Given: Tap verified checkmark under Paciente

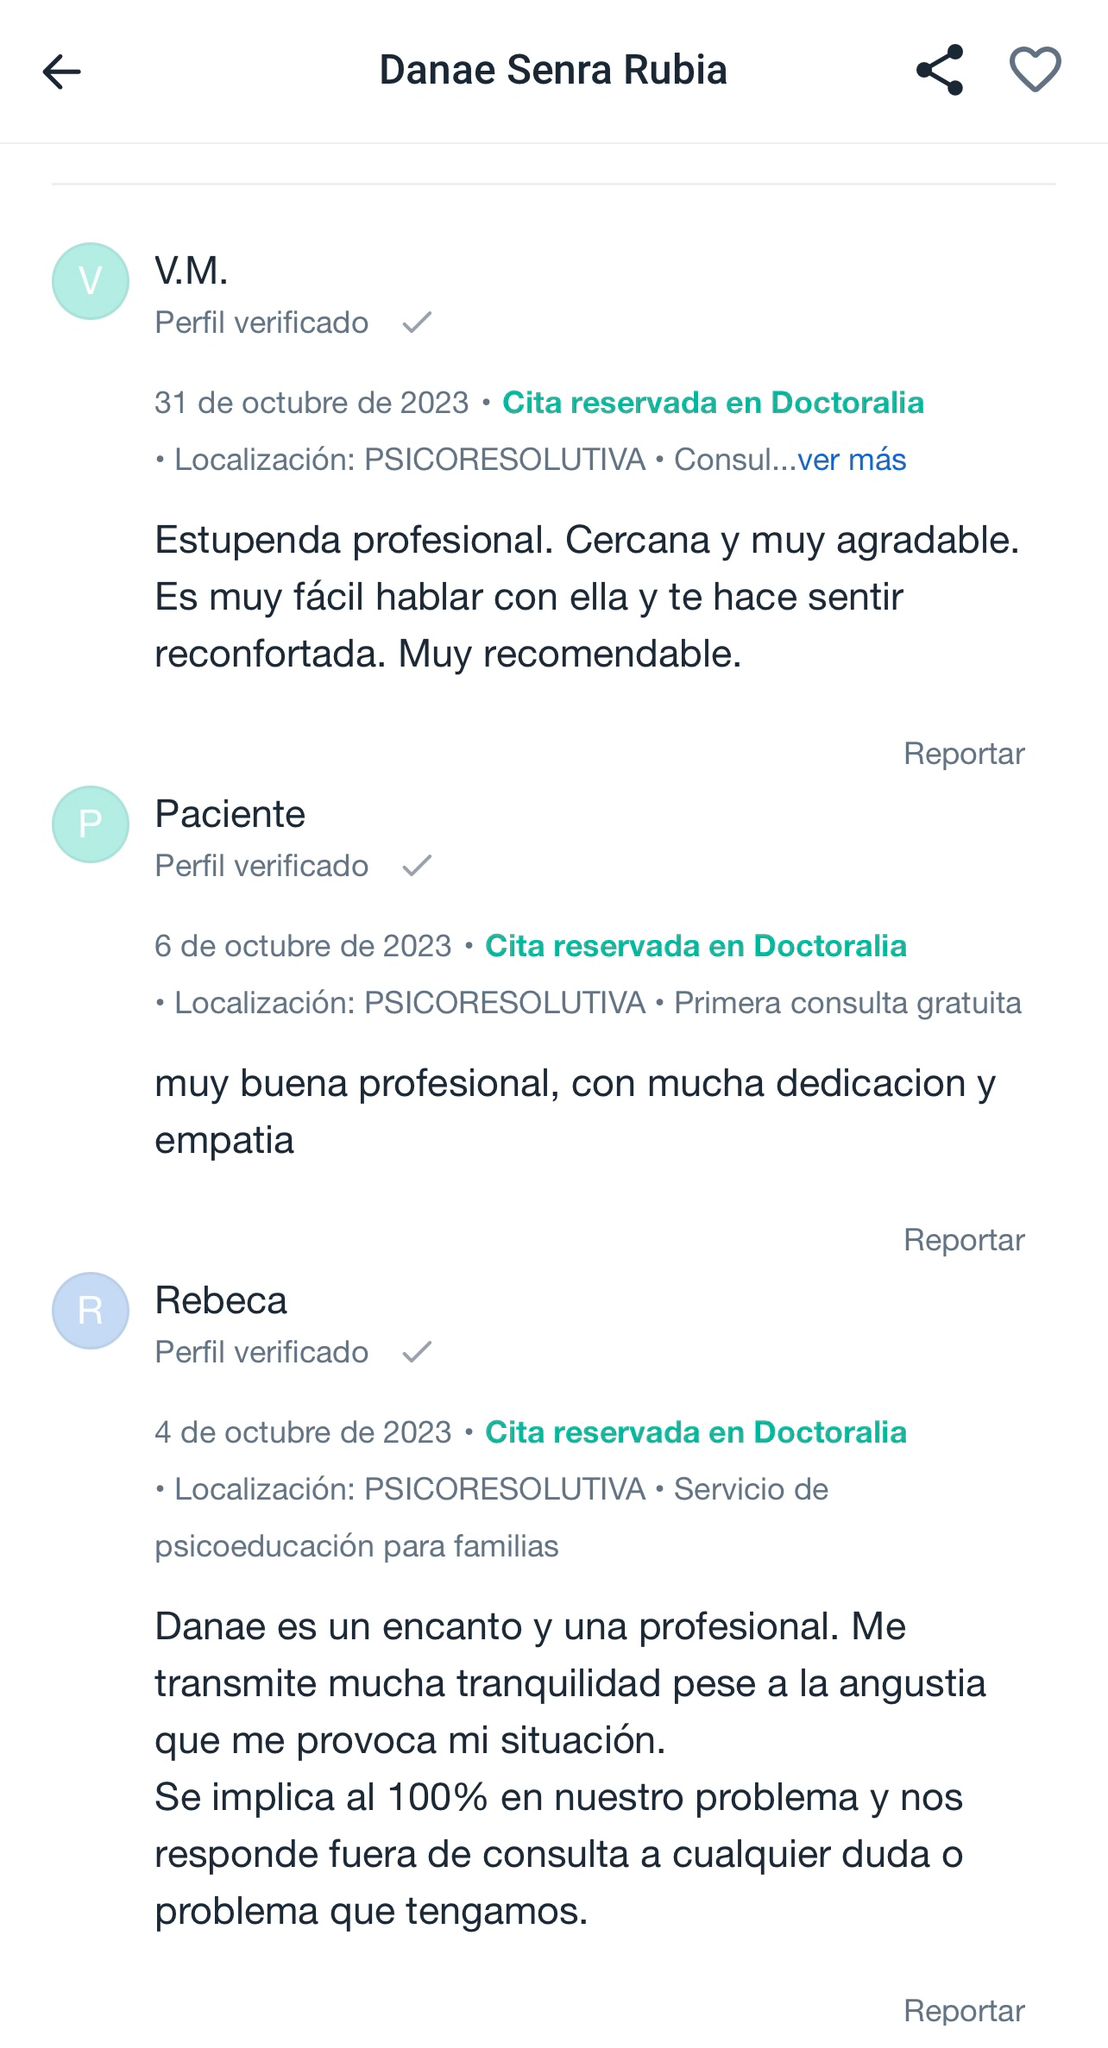Looking at the screenshot, I should [417, 865].
